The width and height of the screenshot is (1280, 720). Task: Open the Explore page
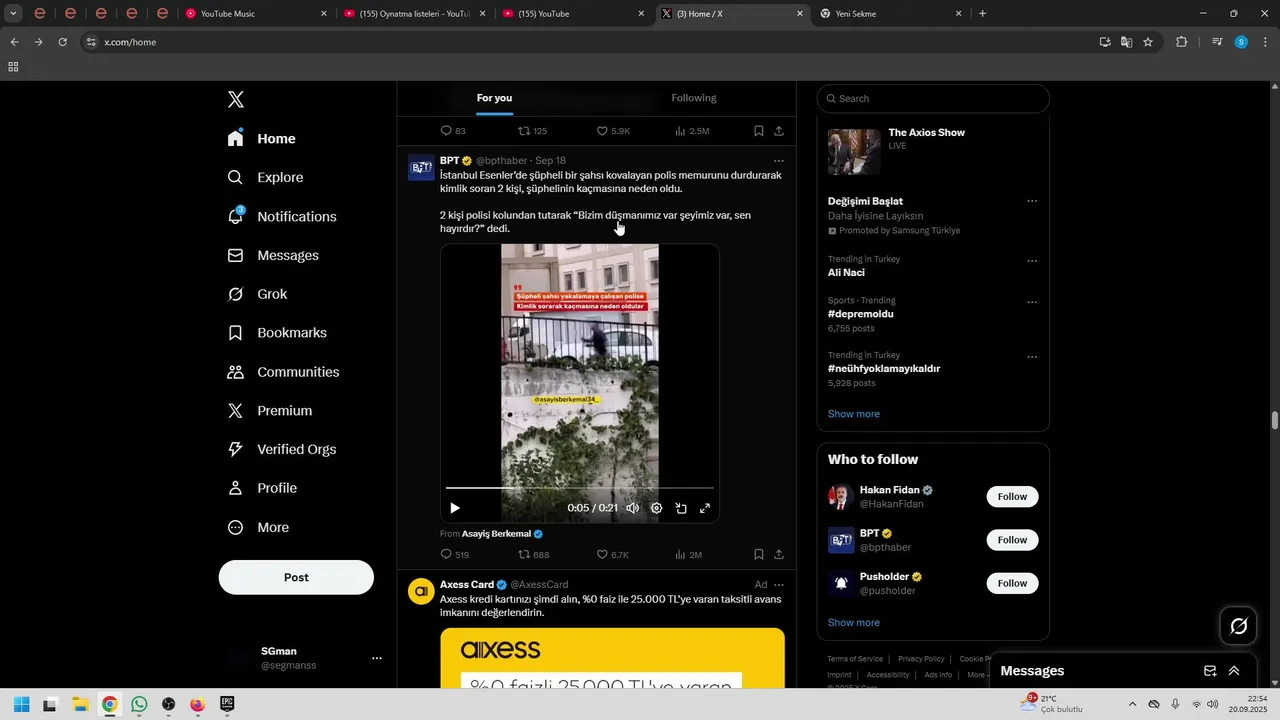(x=266, y=177)
